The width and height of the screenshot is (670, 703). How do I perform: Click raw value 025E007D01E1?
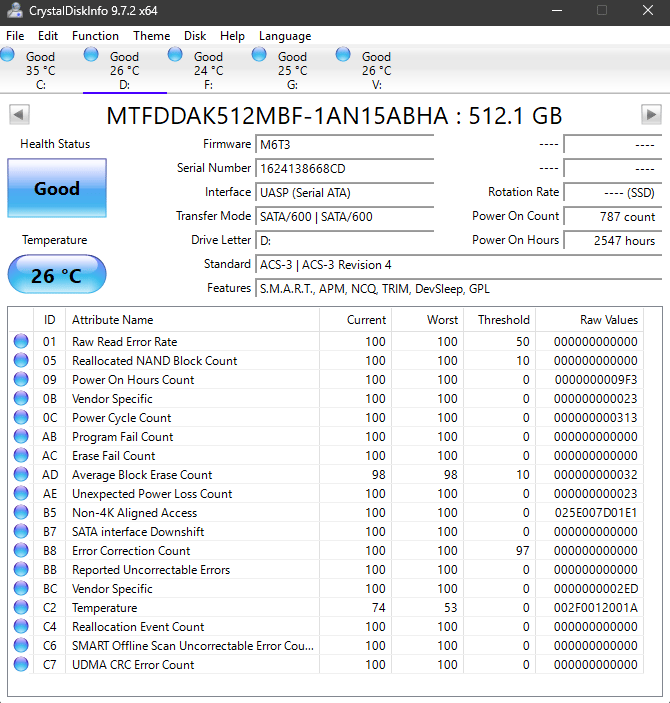(x=596, y=512)
